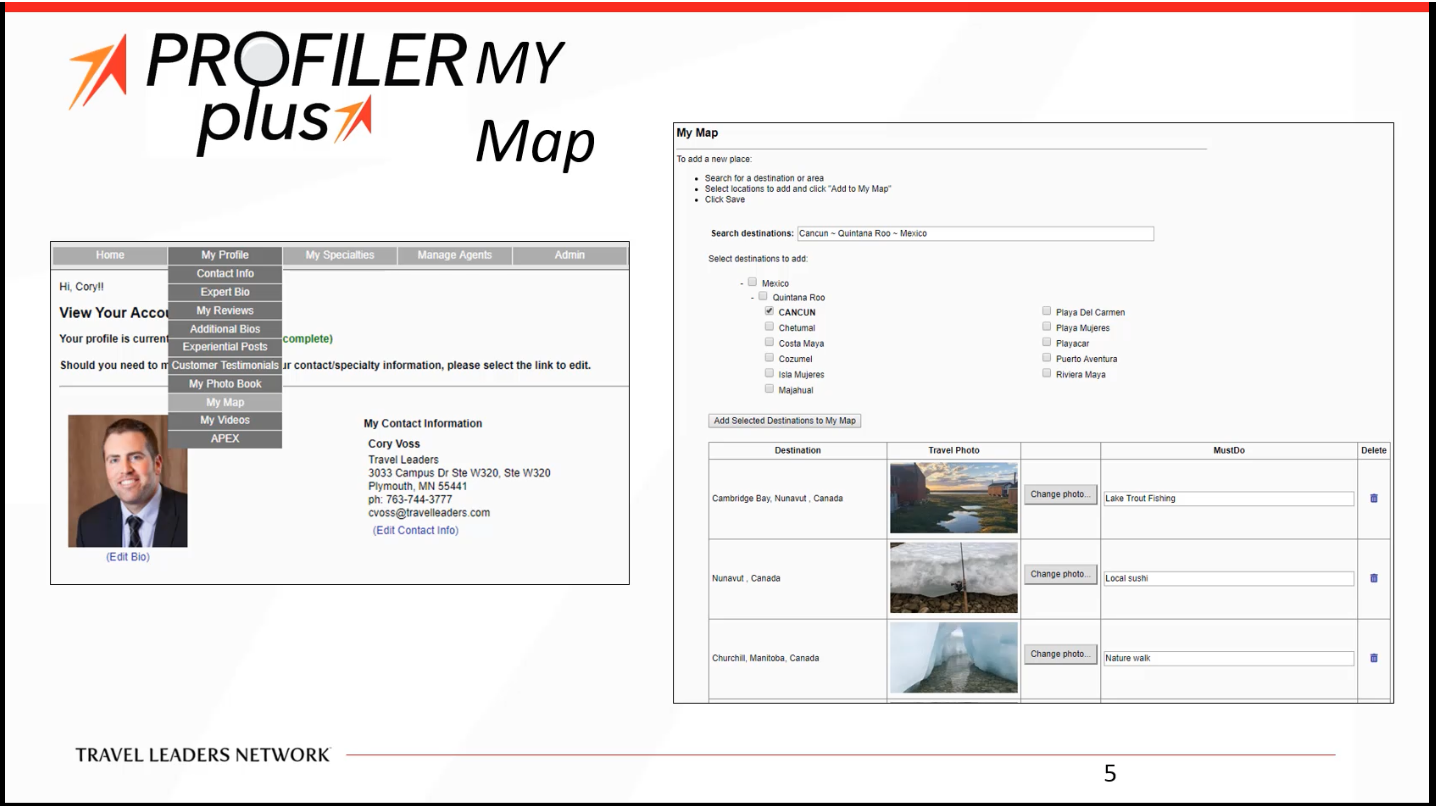
Task: Open the Admin menu
Action: click(x=570, y=255)
